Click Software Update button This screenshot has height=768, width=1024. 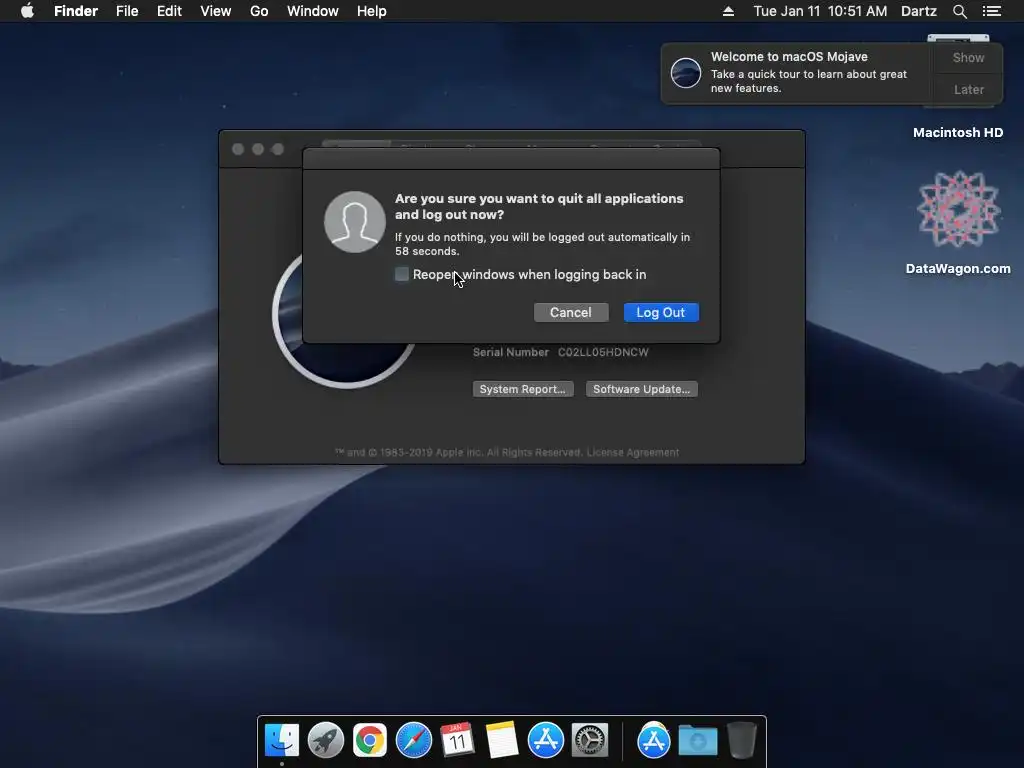tap(641, 389)
